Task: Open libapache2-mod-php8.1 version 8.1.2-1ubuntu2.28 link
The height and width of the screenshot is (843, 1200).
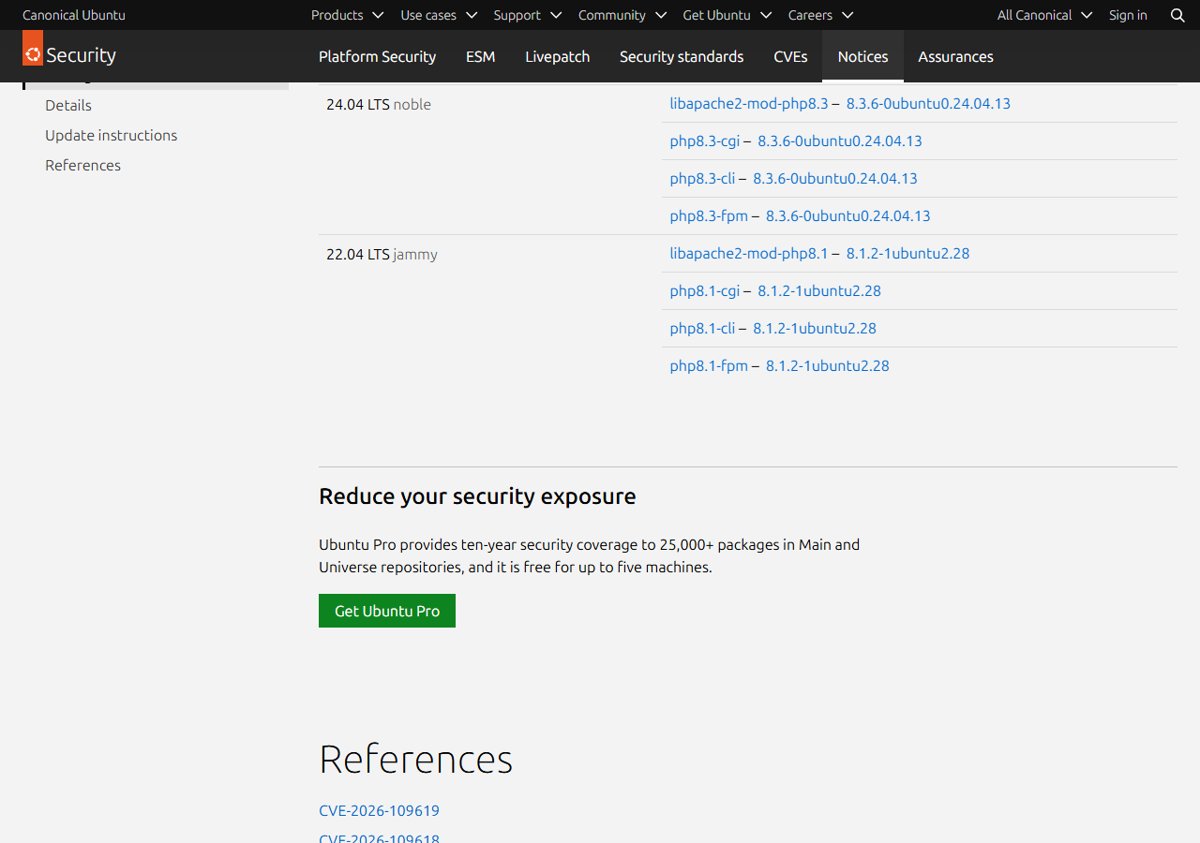Action: click(x=908, y=253)
